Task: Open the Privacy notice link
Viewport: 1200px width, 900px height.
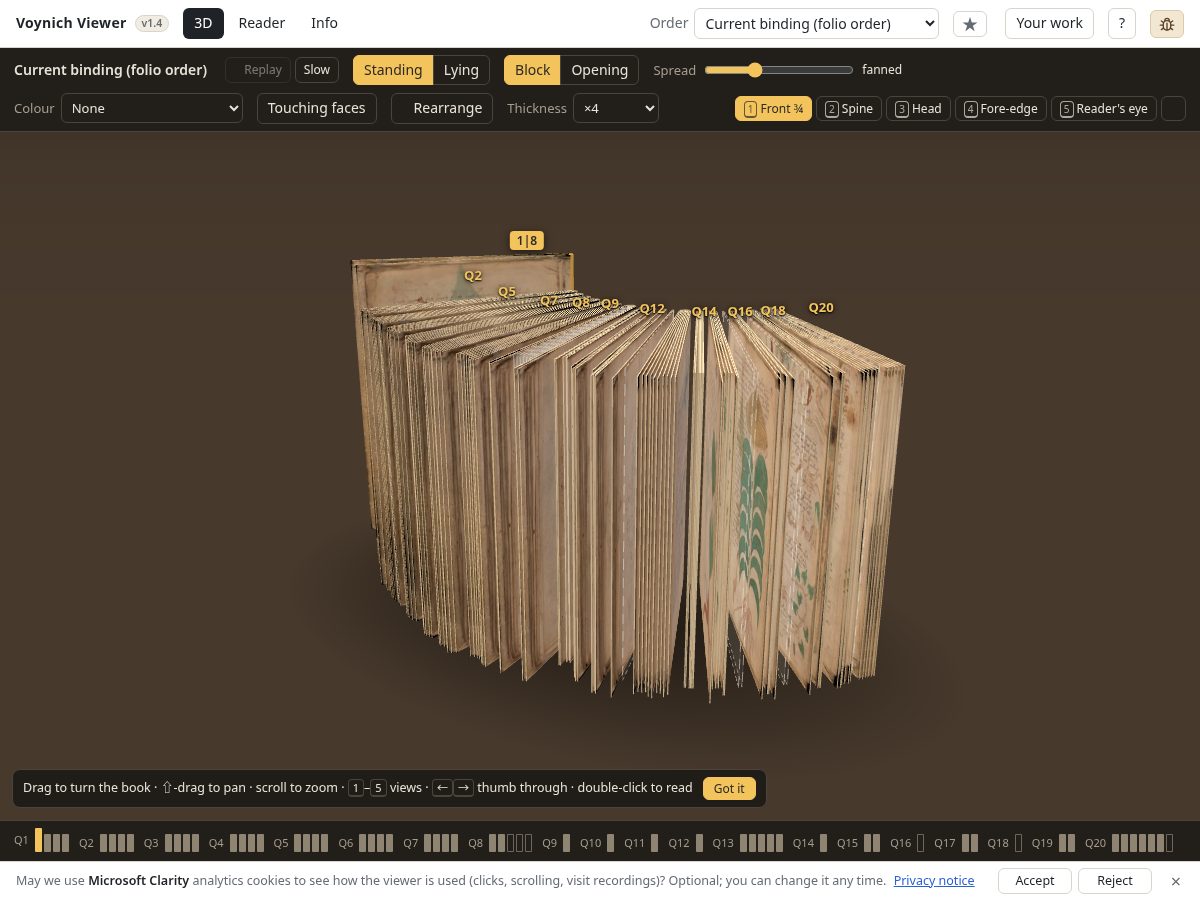Action: 934,881
